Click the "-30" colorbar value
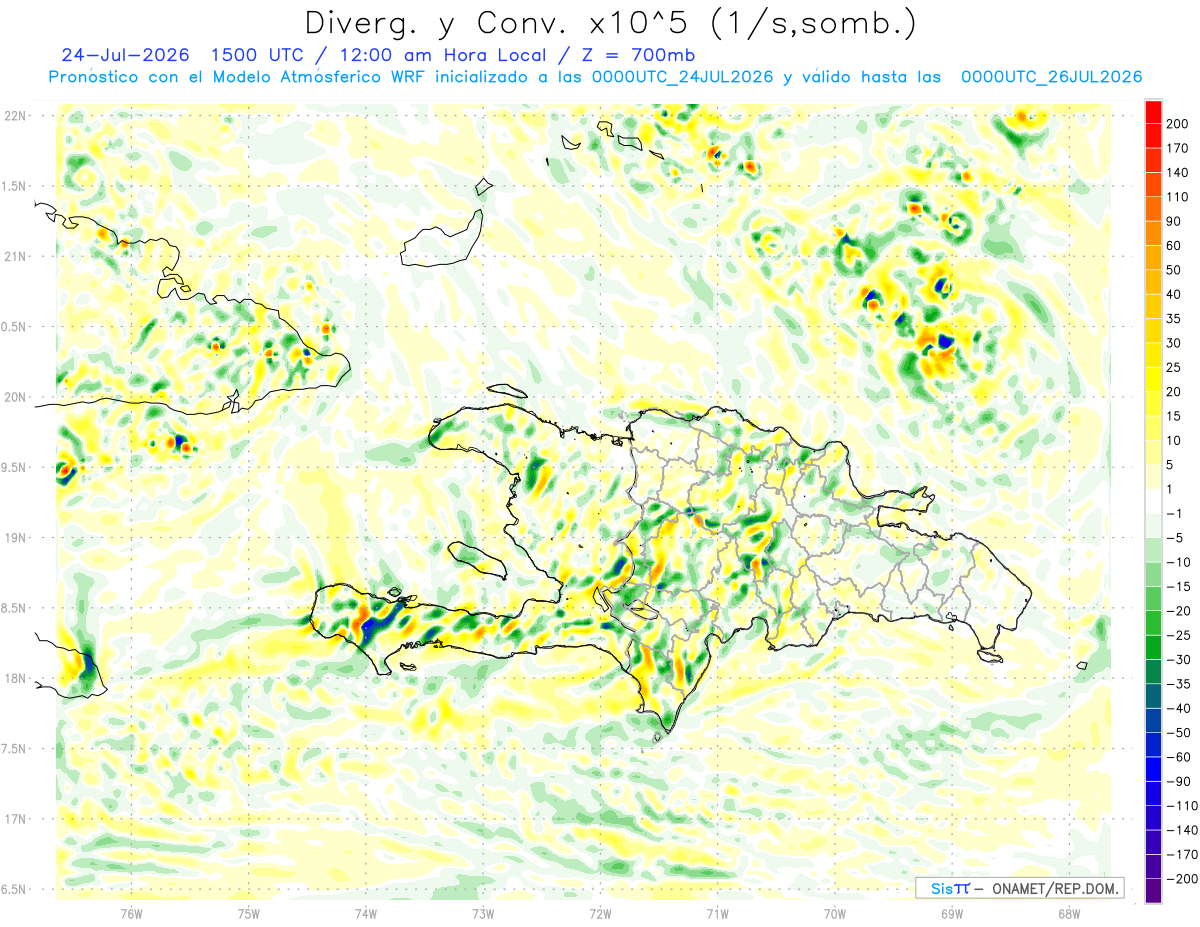The image size is (1200, 927). tap(1181, 660)
